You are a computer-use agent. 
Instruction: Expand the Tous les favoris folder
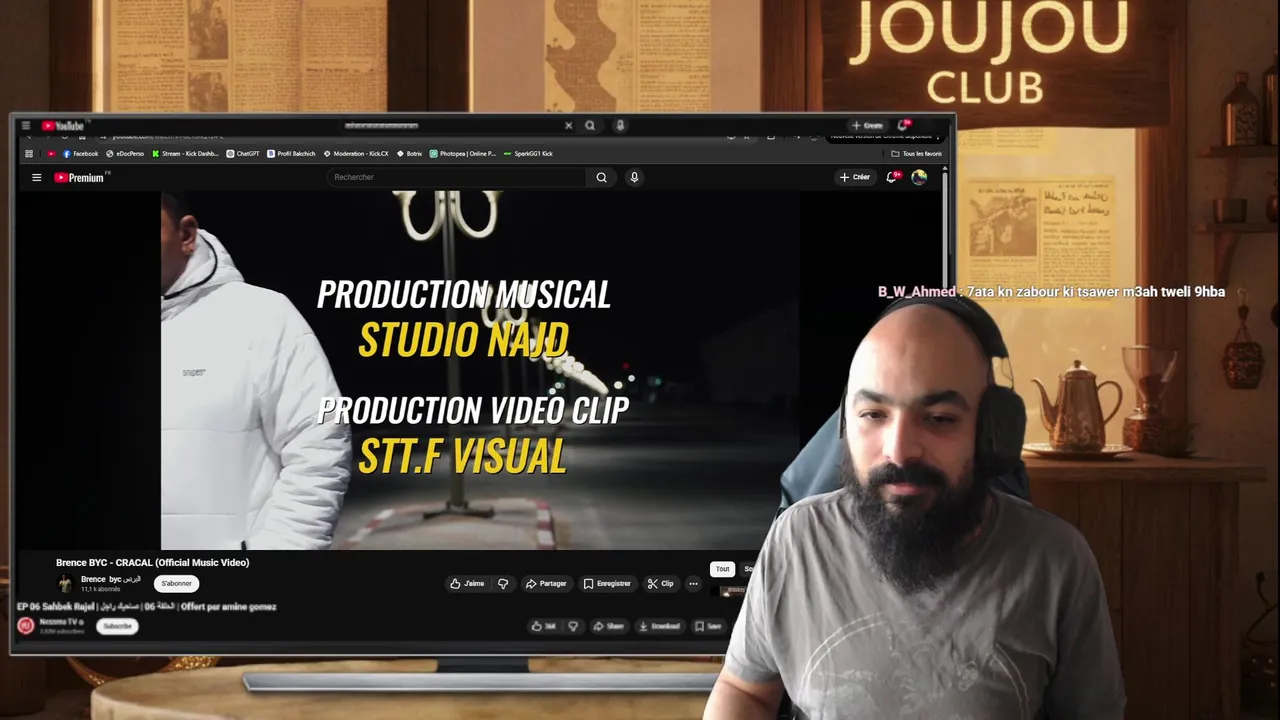coord(916,154)
